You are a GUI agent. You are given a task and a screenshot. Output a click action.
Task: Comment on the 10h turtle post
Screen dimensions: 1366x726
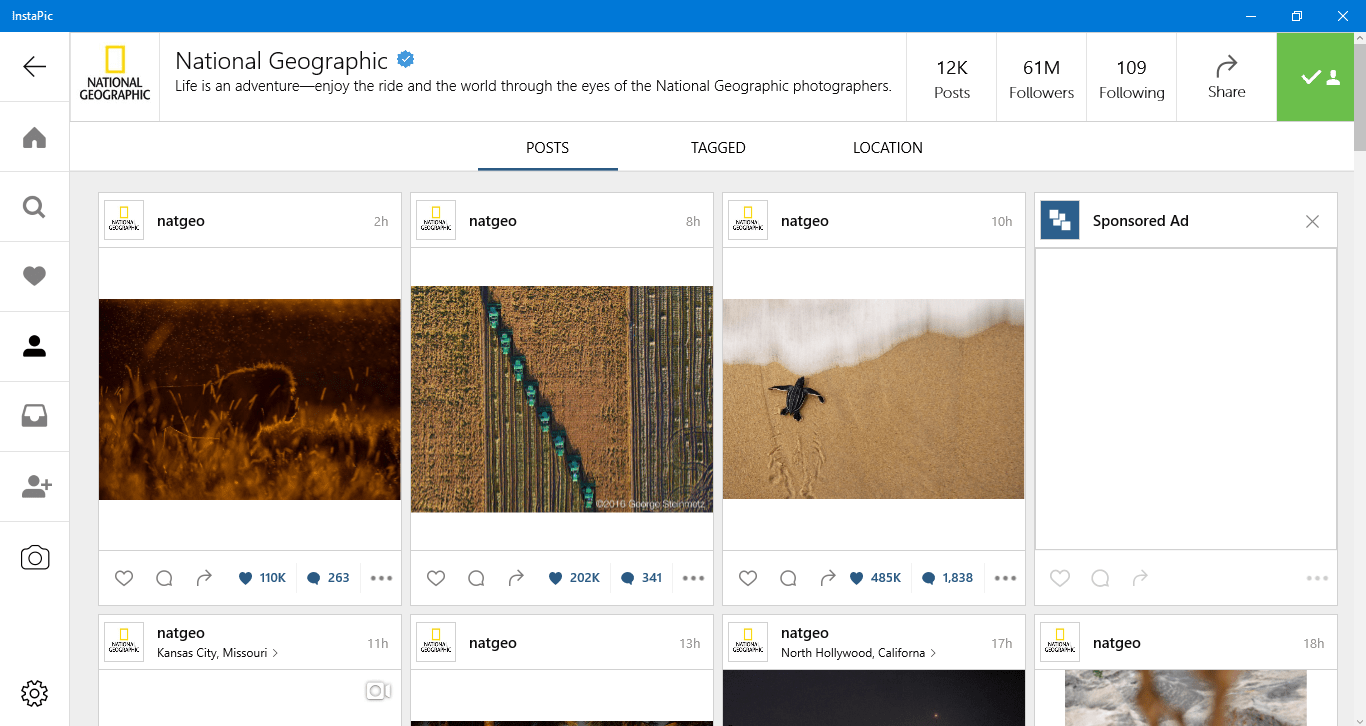[788, 578]
